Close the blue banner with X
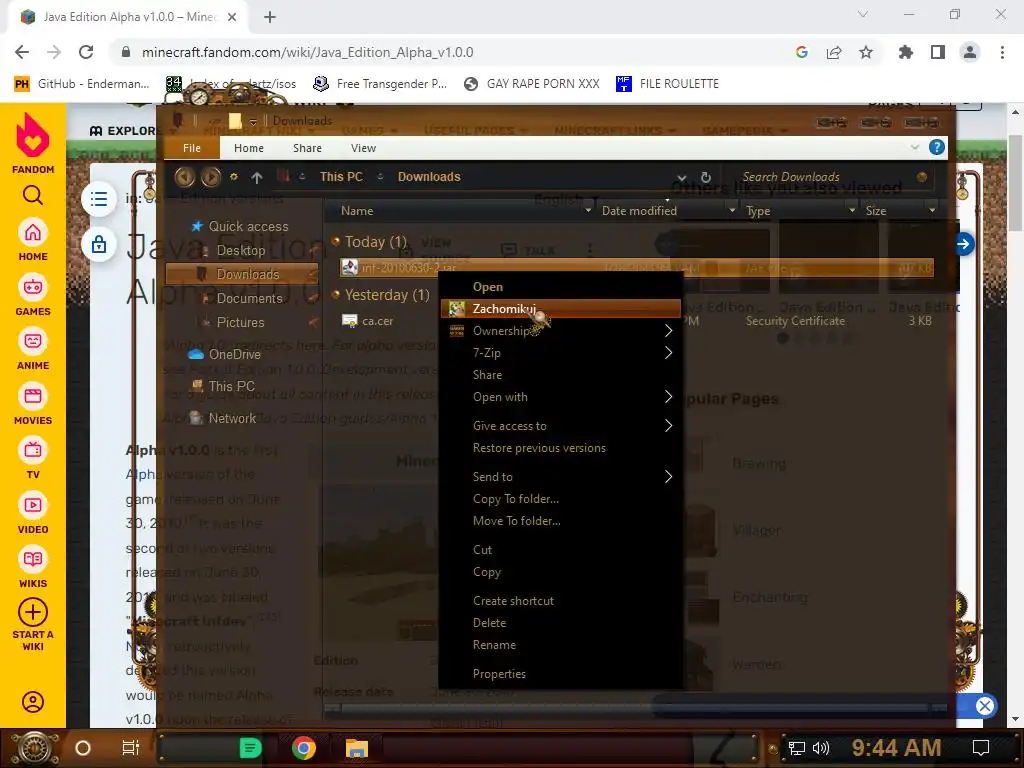 985,705
